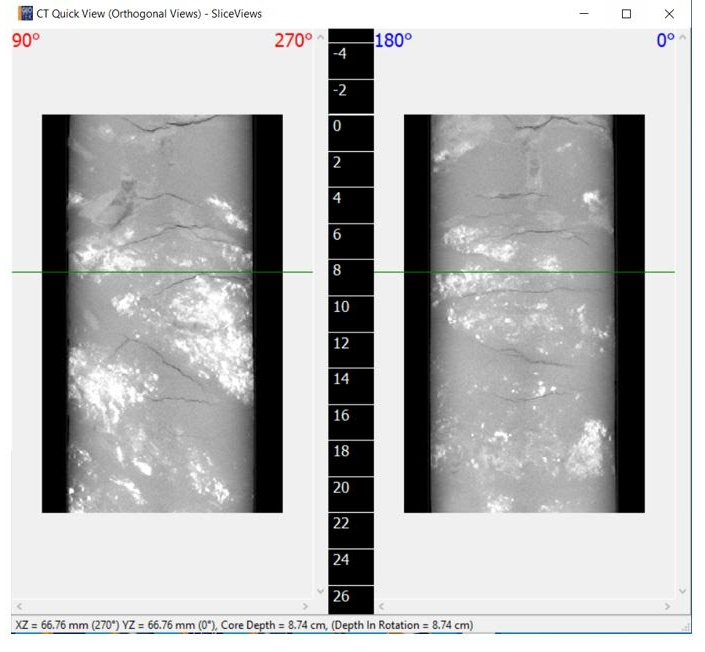Click the right panel's scroll right arrow
Image resolution: width=705 pixels, height=652 pixels.
pos(668,606)
